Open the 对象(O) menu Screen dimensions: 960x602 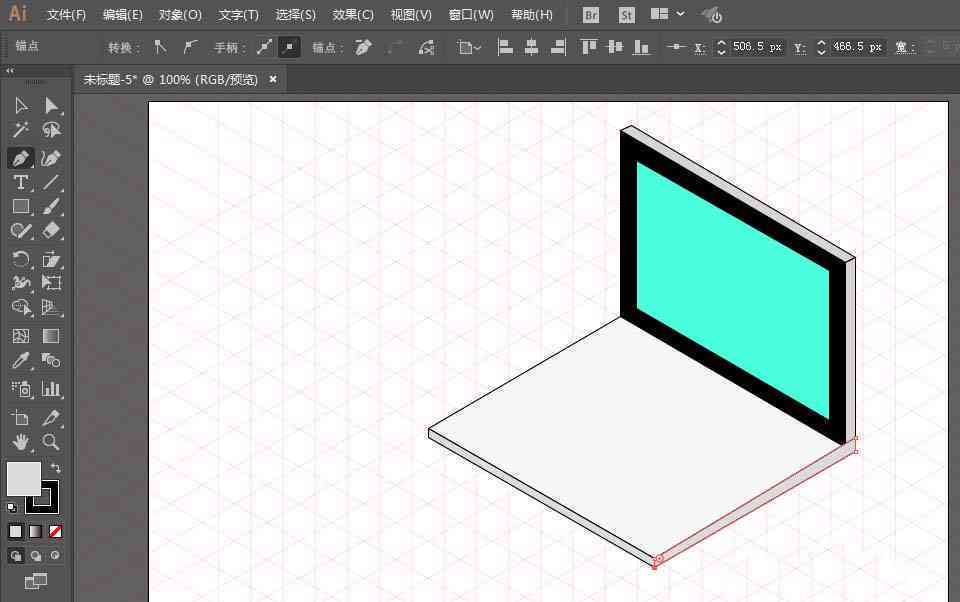tap(180, 15)
